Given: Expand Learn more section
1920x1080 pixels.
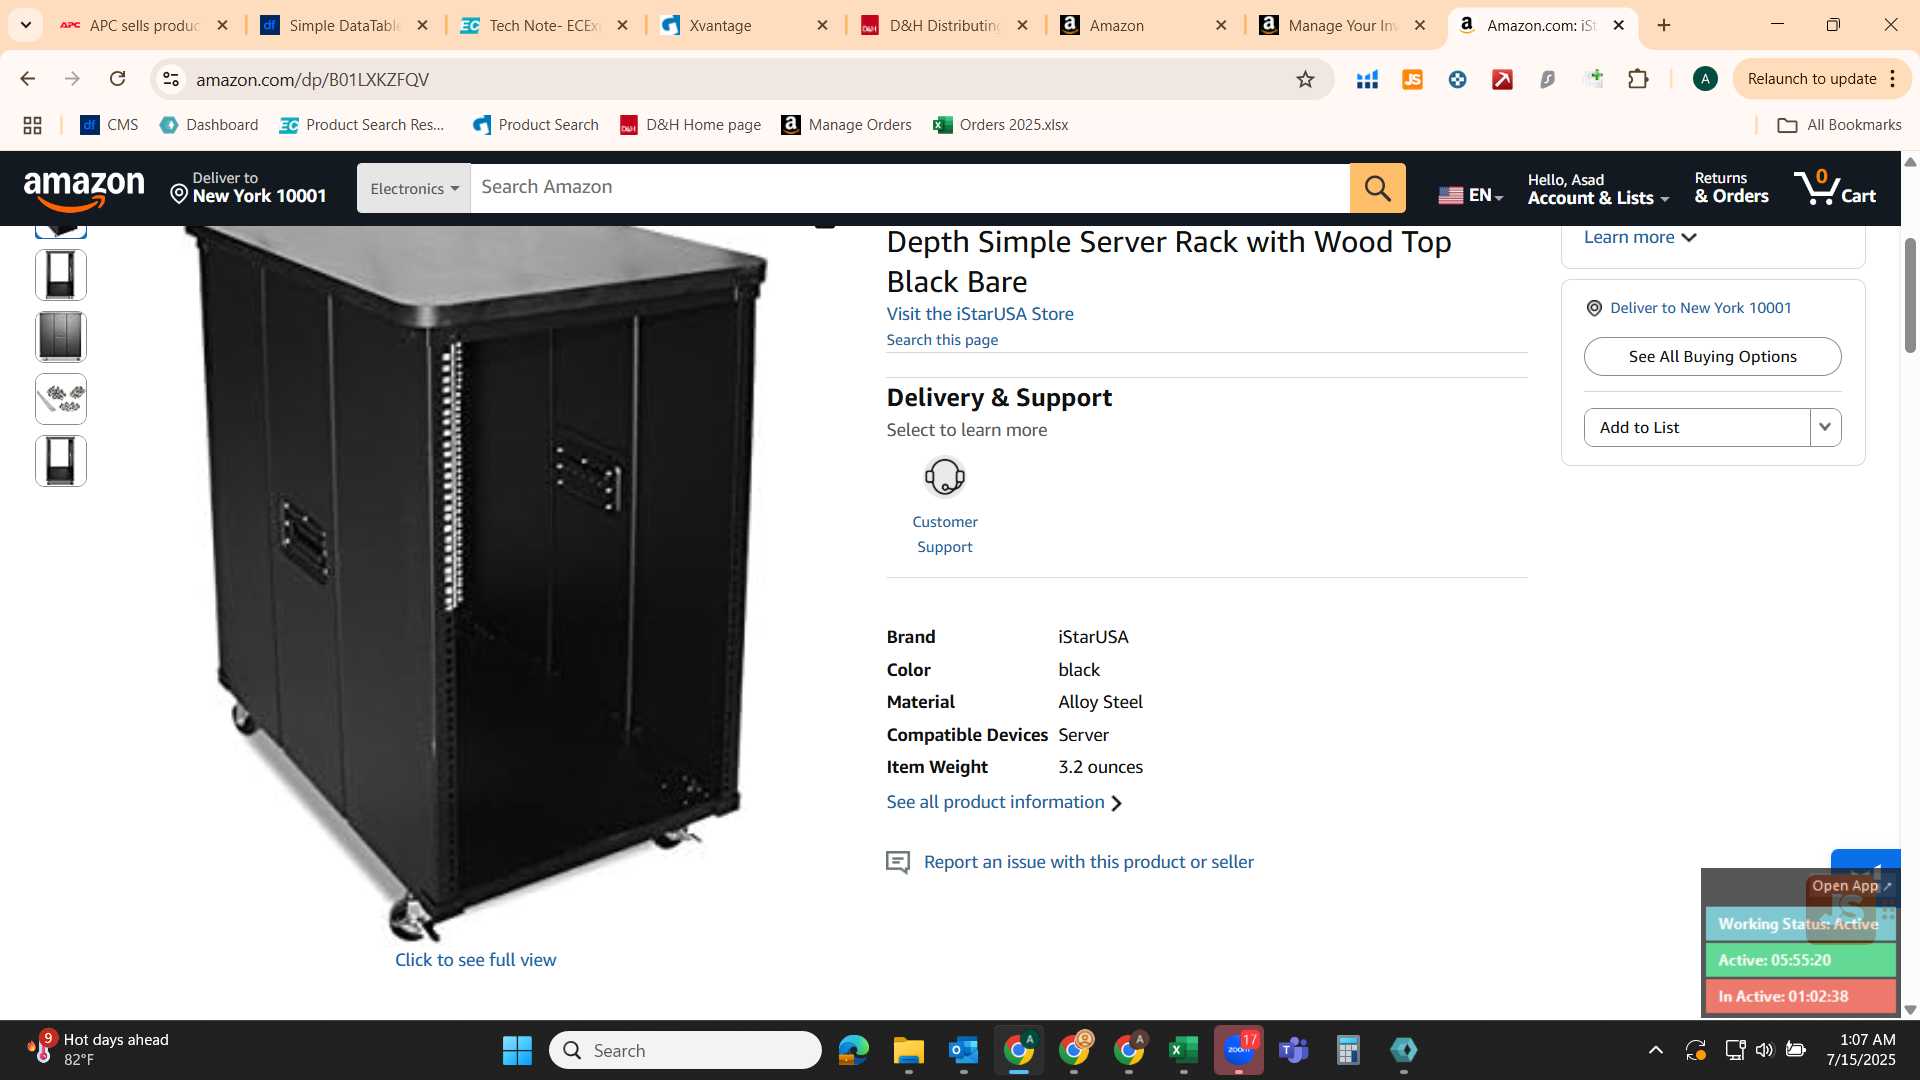Looking at the screenshot, I should pos(1640,238).
